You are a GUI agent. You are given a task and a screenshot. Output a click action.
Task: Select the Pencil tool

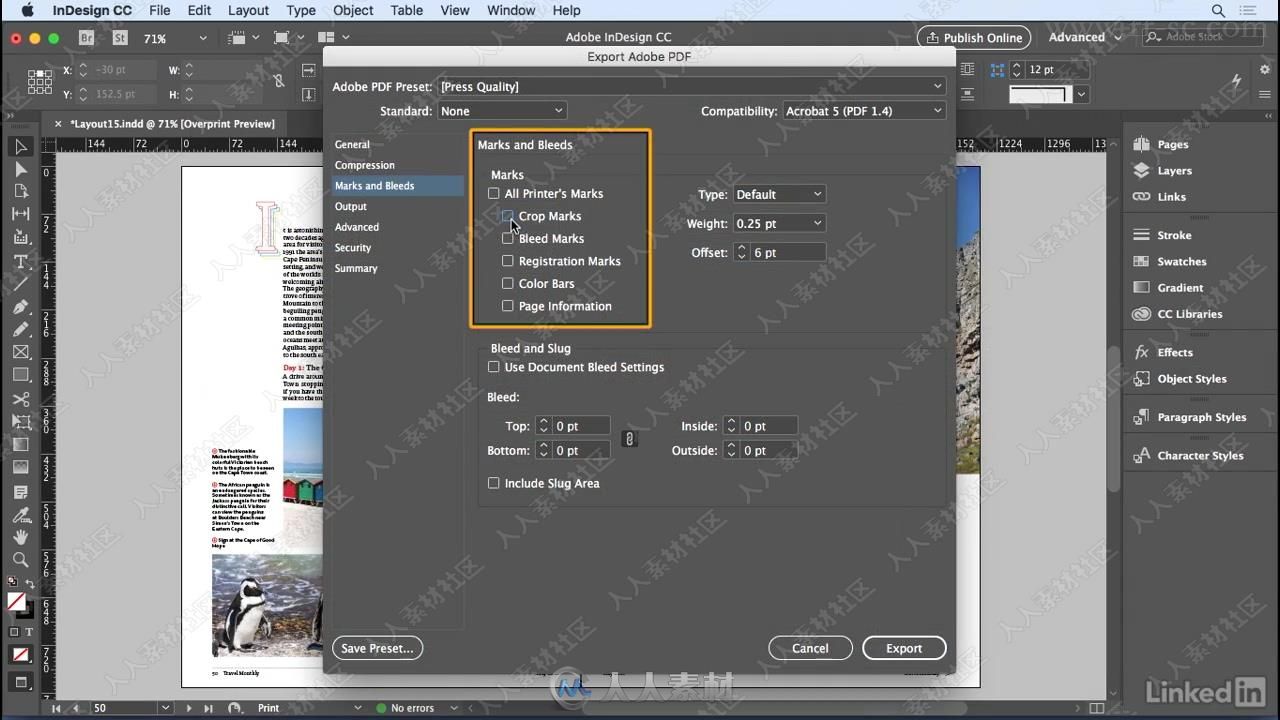pos(20,329)
